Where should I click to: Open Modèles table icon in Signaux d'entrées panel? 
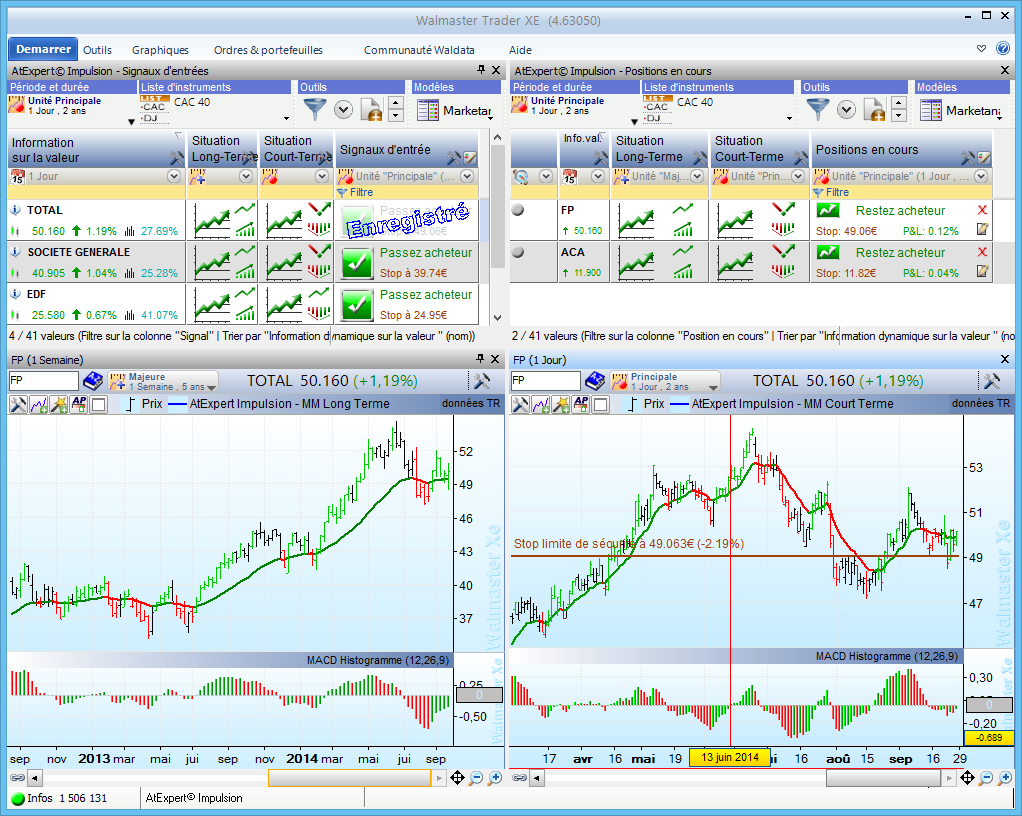(x=428, y=110)
